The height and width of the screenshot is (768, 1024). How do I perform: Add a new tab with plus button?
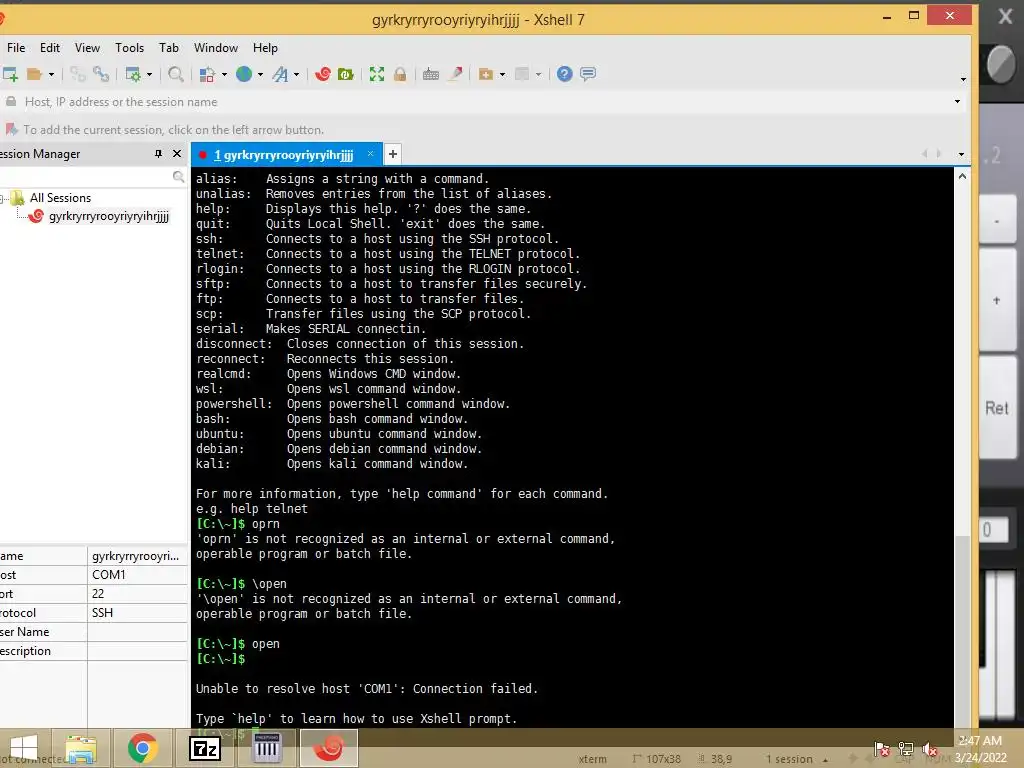point(392,154)
